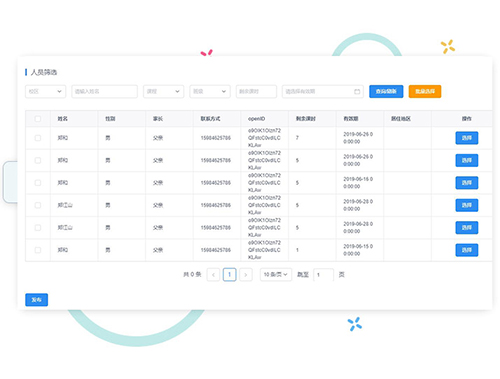This screenshot has width=500, height=379.
Task: Check the row with 5 hours dated 2019-06-26
Action: click(x=38, y=160)
